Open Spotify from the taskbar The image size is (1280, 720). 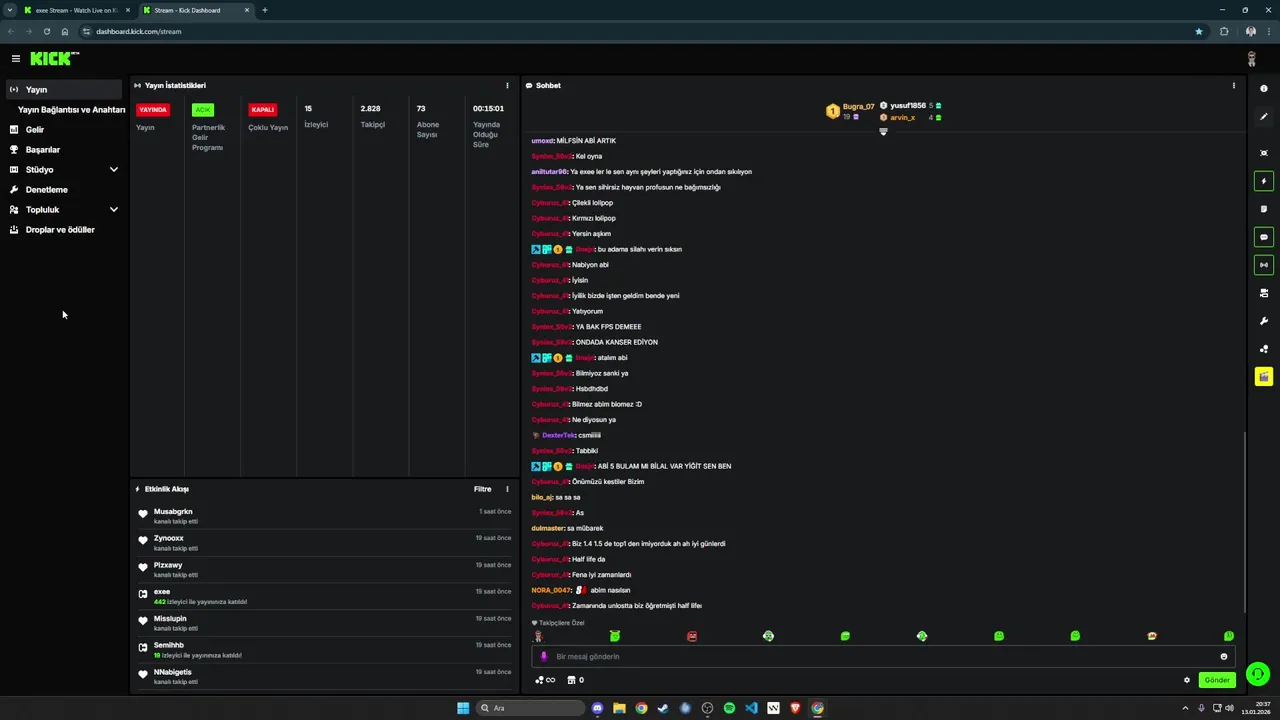(729, 708)
